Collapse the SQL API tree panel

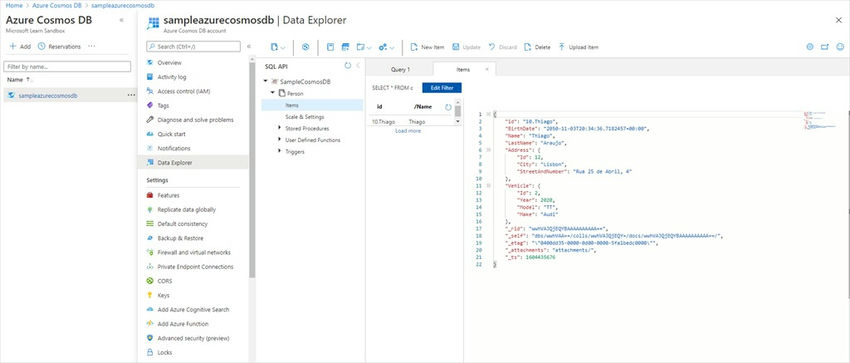click(358, 66)
